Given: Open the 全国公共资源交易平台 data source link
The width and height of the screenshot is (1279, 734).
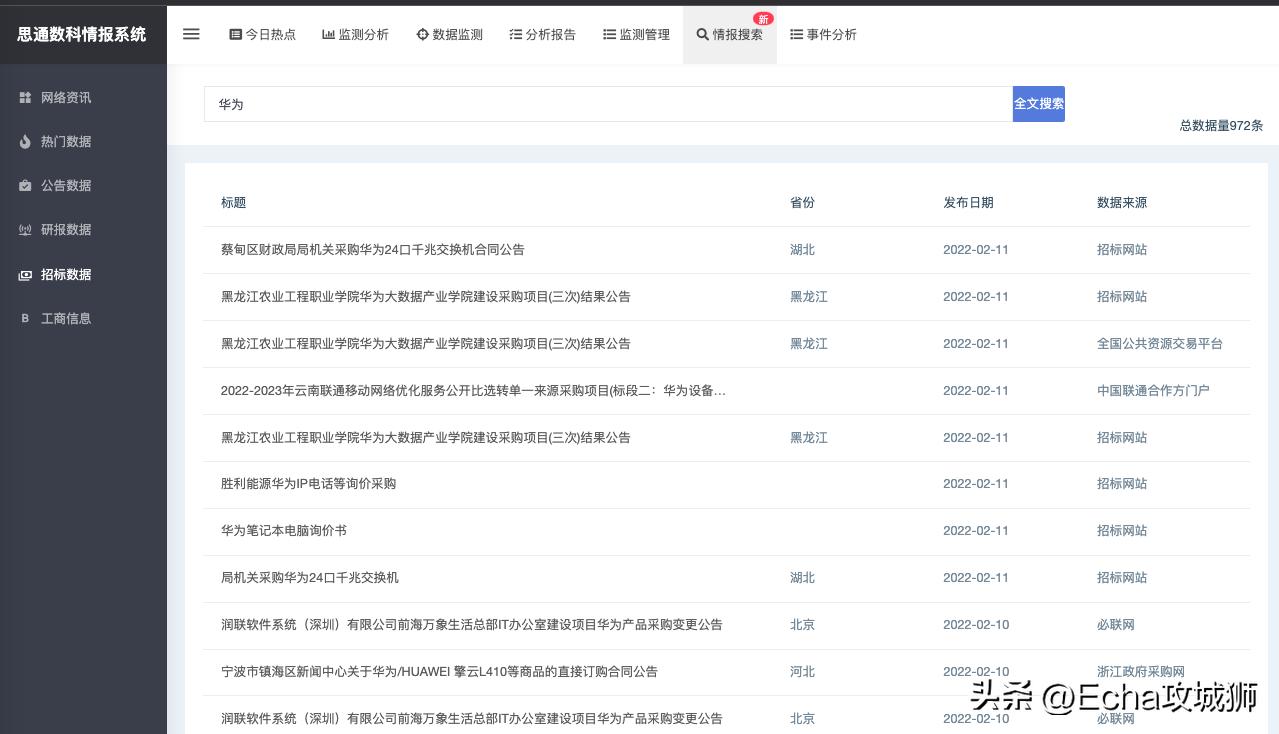Looking at the screenshot, I should tap(1160, 344).
